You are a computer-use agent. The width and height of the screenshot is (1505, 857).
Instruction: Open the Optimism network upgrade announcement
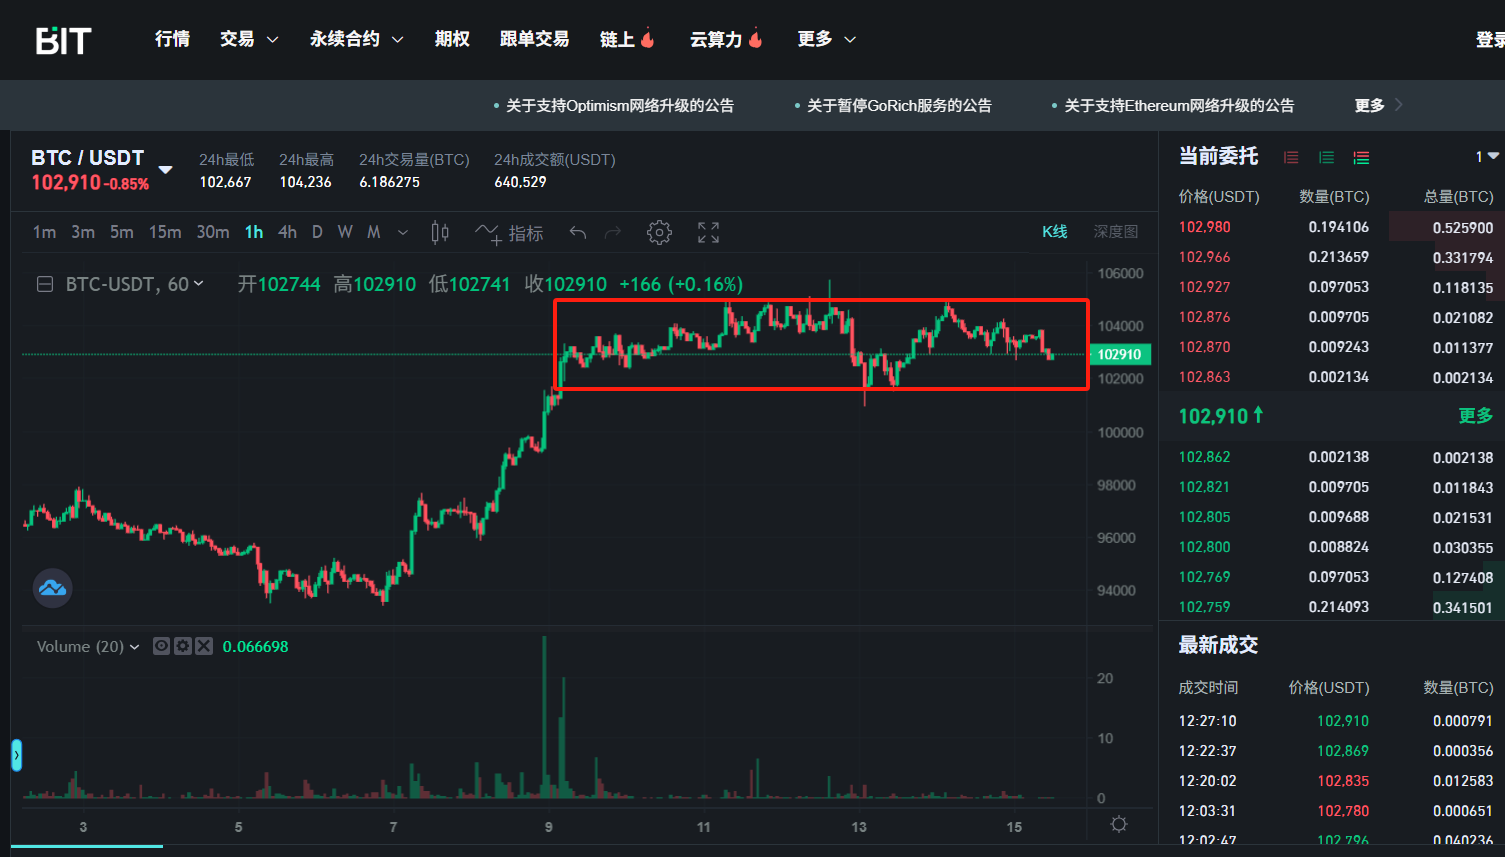619,105
